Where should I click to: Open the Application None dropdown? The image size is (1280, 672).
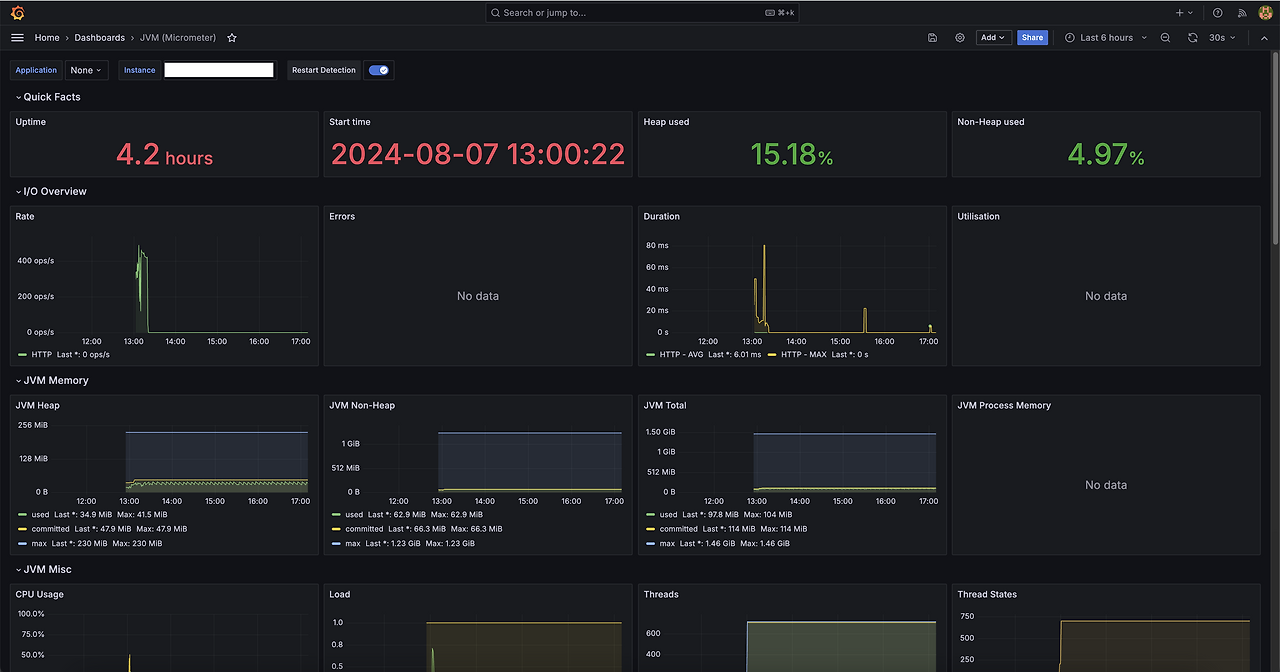pos(86,70)
